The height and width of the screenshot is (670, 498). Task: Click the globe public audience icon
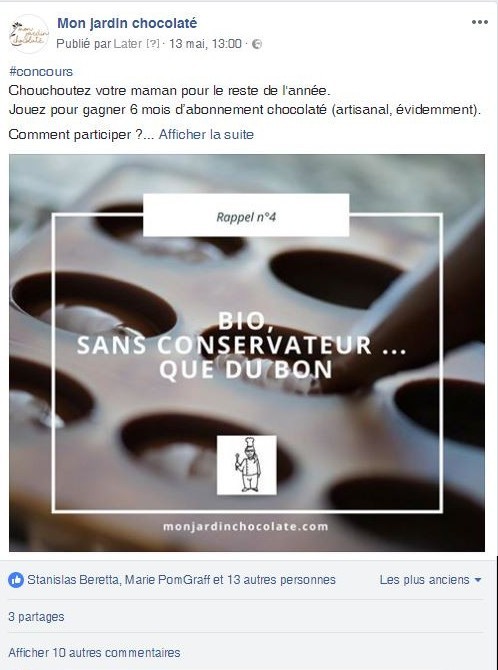(x=256, y=44)
